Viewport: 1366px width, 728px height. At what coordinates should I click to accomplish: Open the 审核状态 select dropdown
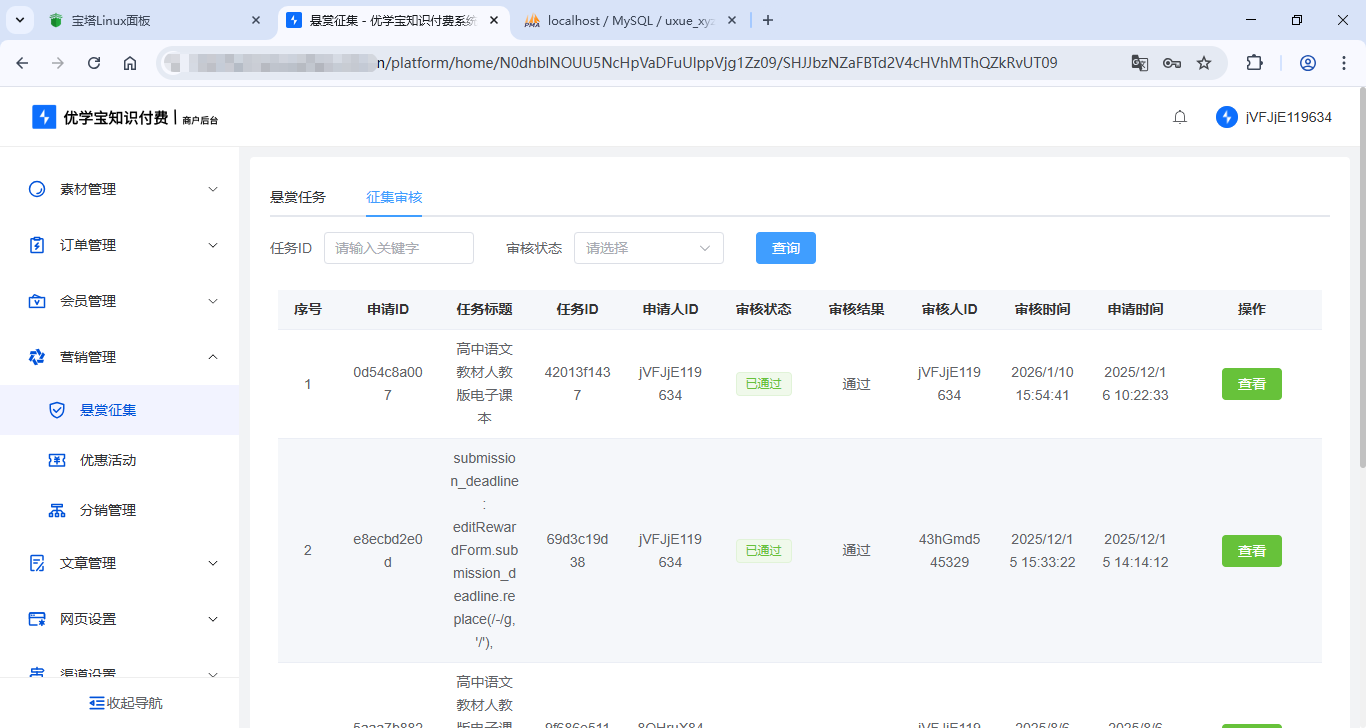click(x=648, y=248)
